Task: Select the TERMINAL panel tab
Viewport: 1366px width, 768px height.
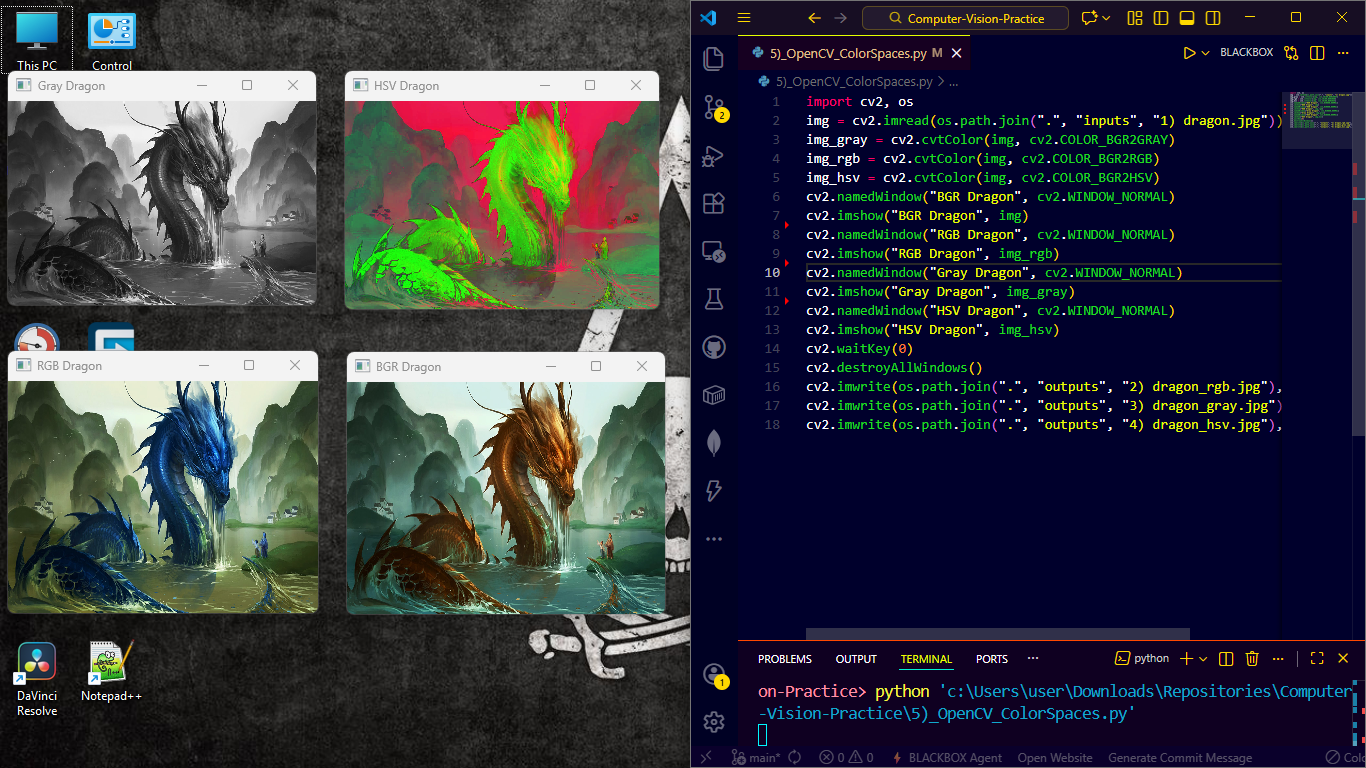Action: point(926,659)
